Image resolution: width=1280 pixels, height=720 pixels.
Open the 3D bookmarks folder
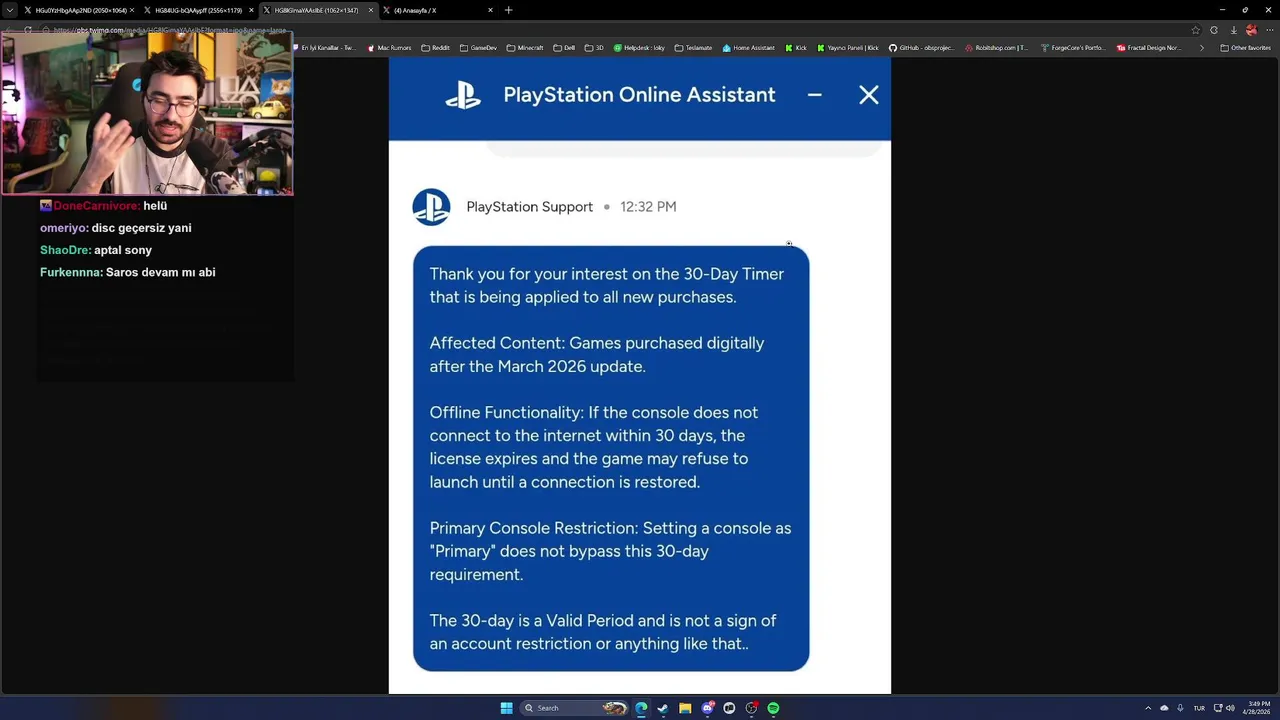pos(595,48)
